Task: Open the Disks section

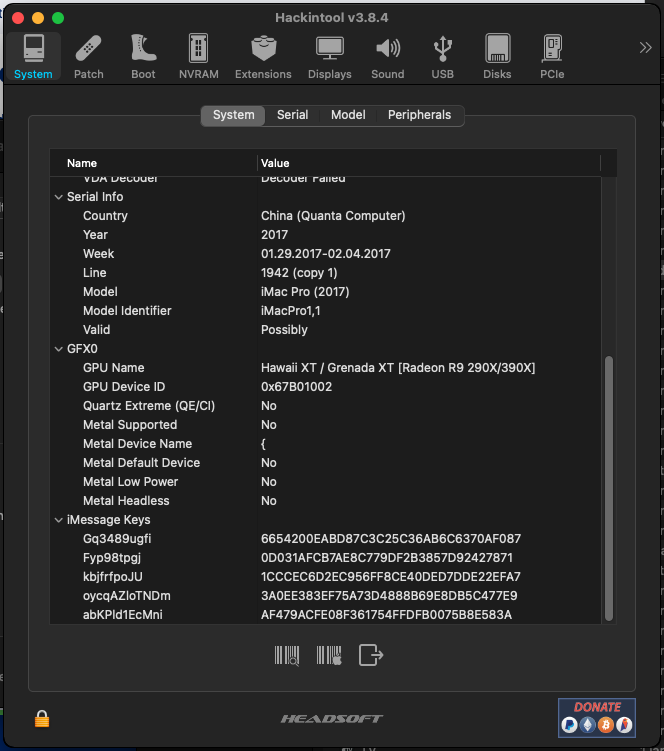Action: pos(497,56)
